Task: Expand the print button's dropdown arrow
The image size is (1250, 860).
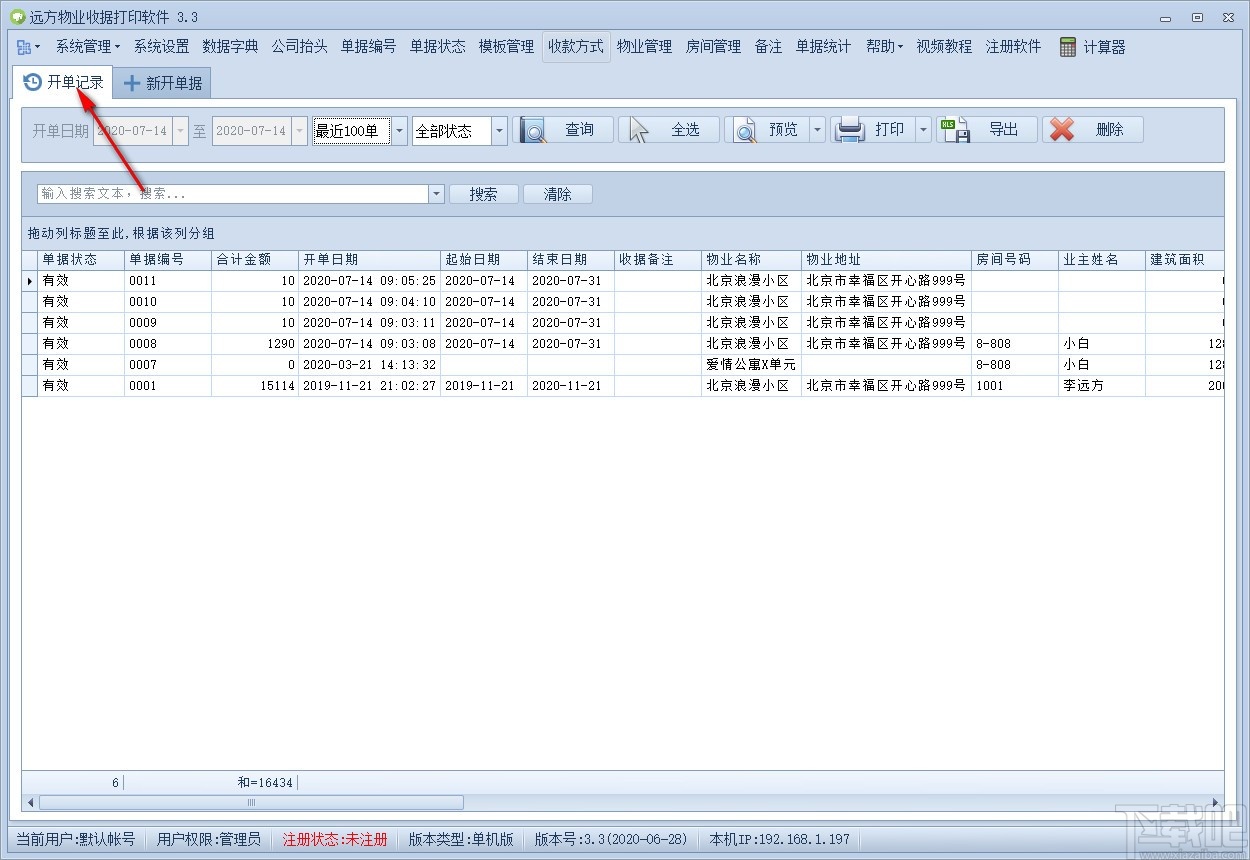Action: (922, 129)
